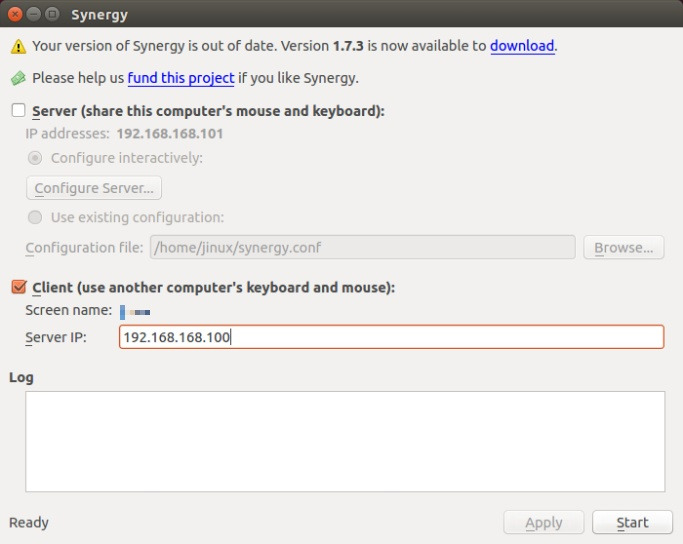Viewport: 683px width, 544px height.
Task: Select Use existing configuration radio button
Action: (35, 217)
